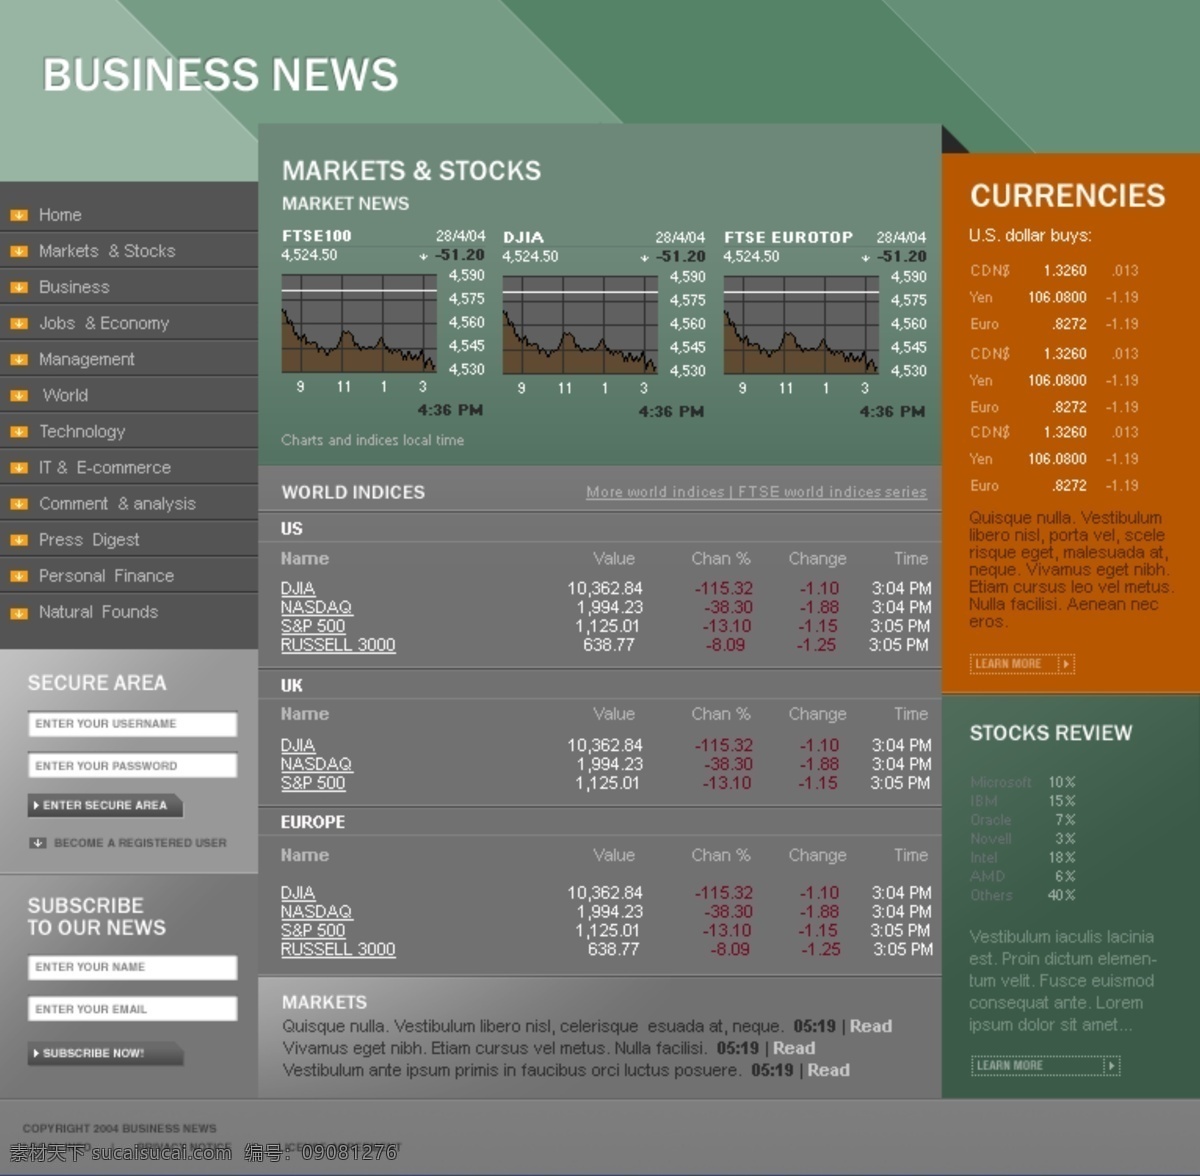This screenshot has width=1200, height=1176.
Task: Click the DJIA market chart
Action: 580,325
